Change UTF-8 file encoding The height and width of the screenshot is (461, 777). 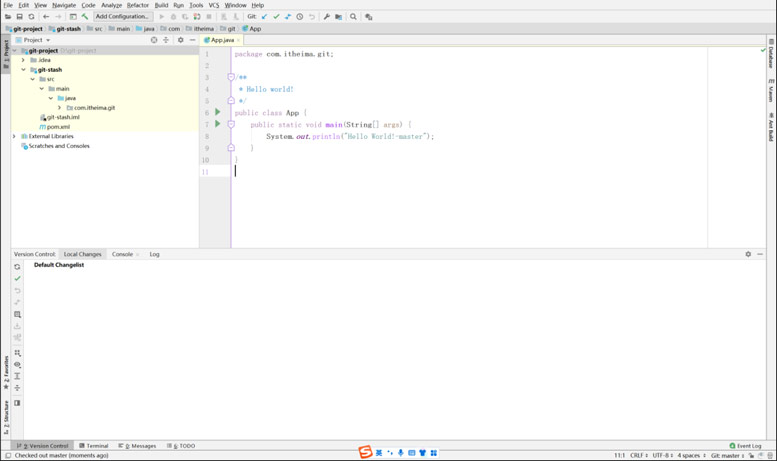pos(663,455)
